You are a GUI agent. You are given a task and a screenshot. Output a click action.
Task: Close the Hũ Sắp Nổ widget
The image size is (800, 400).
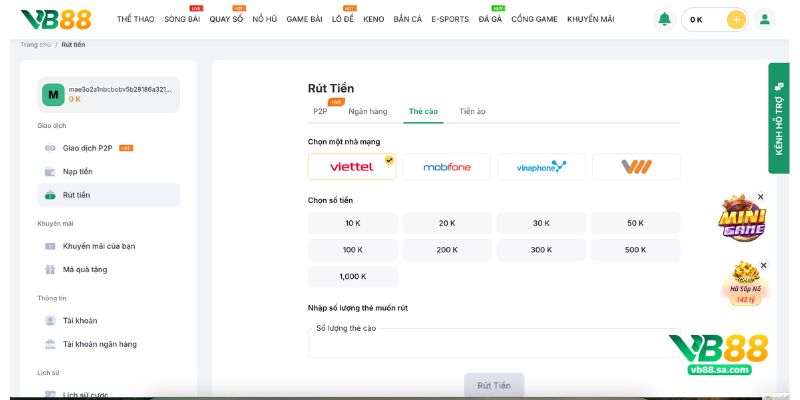pos(763,265)
